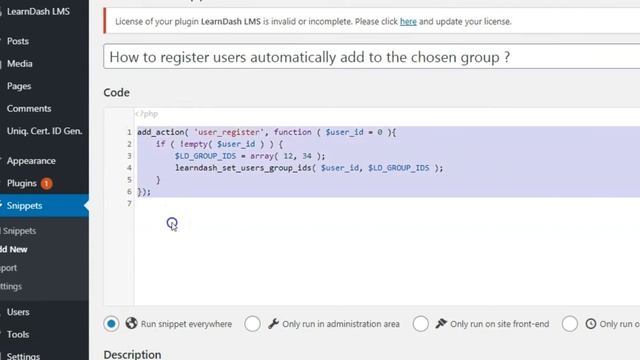Open the Appearance menu
Viewport: 640px width, 360px height.
(31, 161)
